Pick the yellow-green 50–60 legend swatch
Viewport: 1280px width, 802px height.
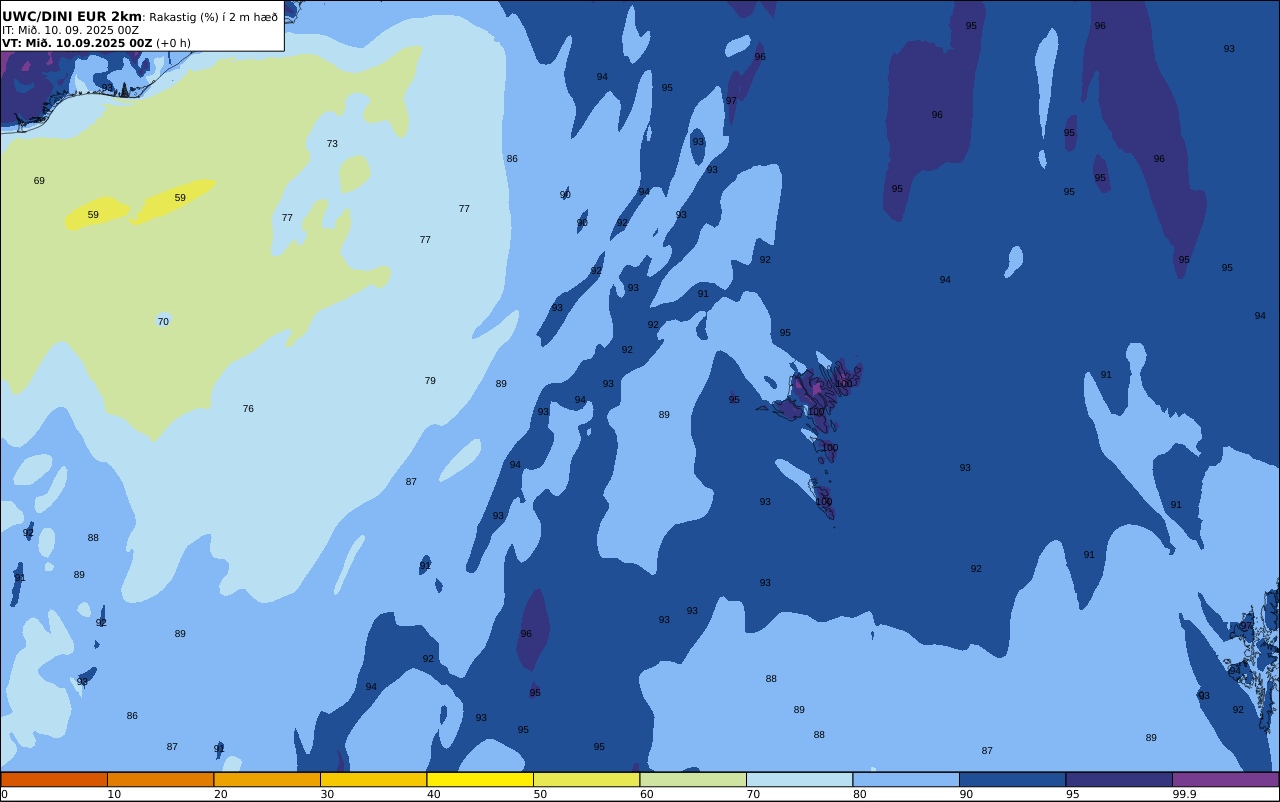pyautogui.click(x=586, y=779)
